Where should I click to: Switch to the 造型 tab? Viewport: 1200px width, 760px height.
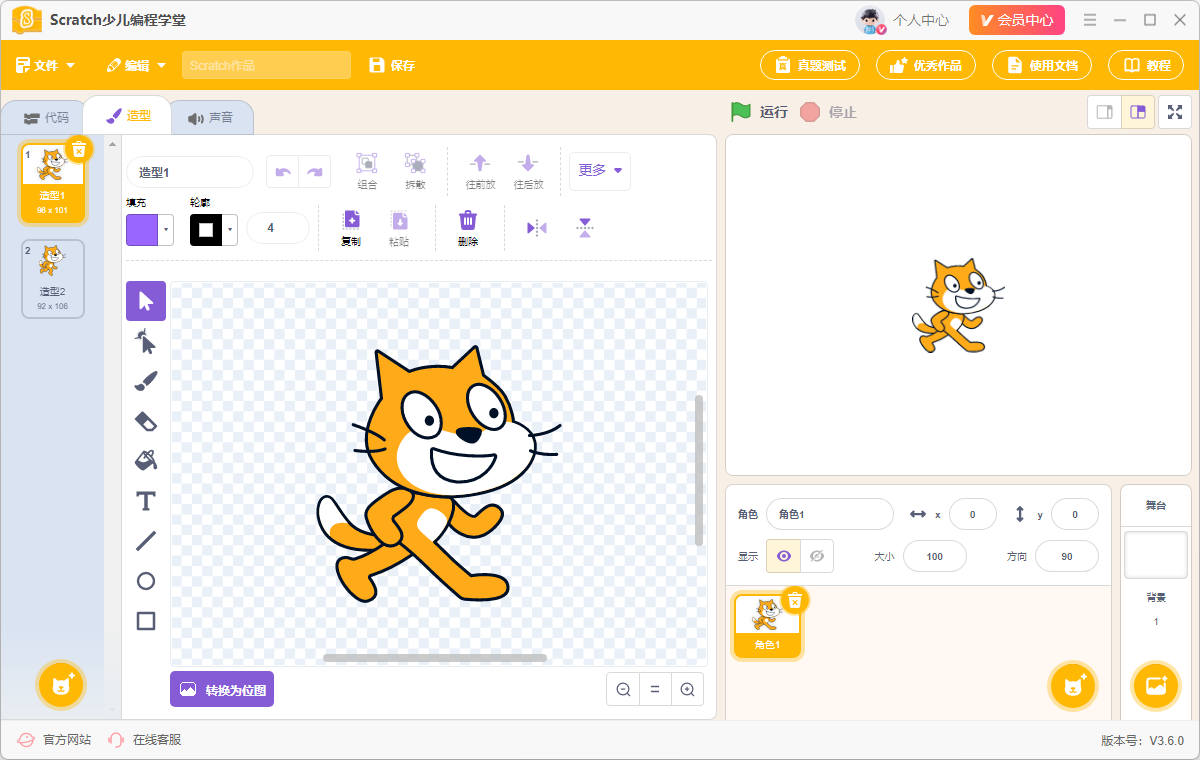click(x=128, y=116)
